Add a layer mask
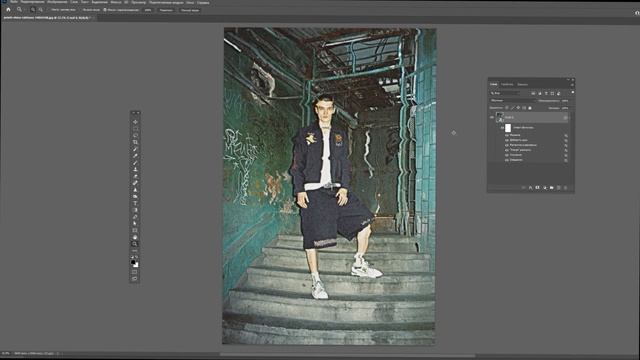The image size is (640, 360). point(537,188)
